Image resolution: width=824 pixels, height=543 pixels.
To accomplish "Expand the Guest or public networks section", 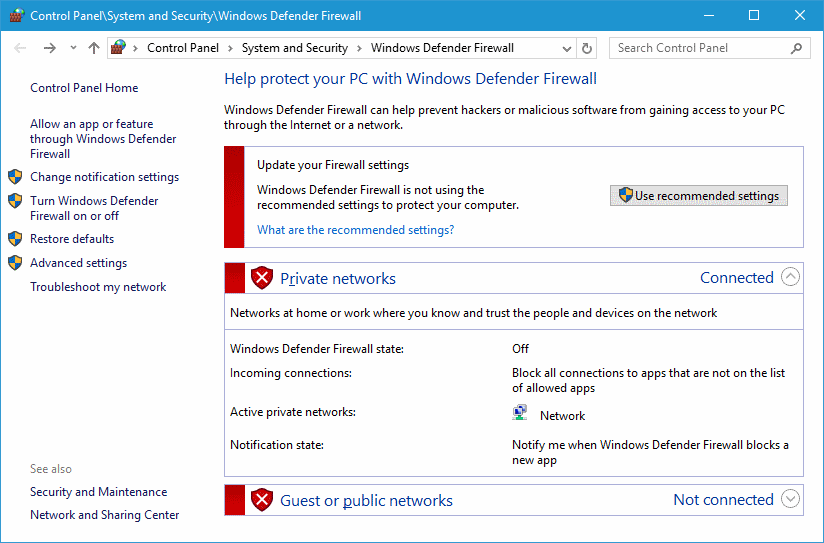I will coord(791,499).
